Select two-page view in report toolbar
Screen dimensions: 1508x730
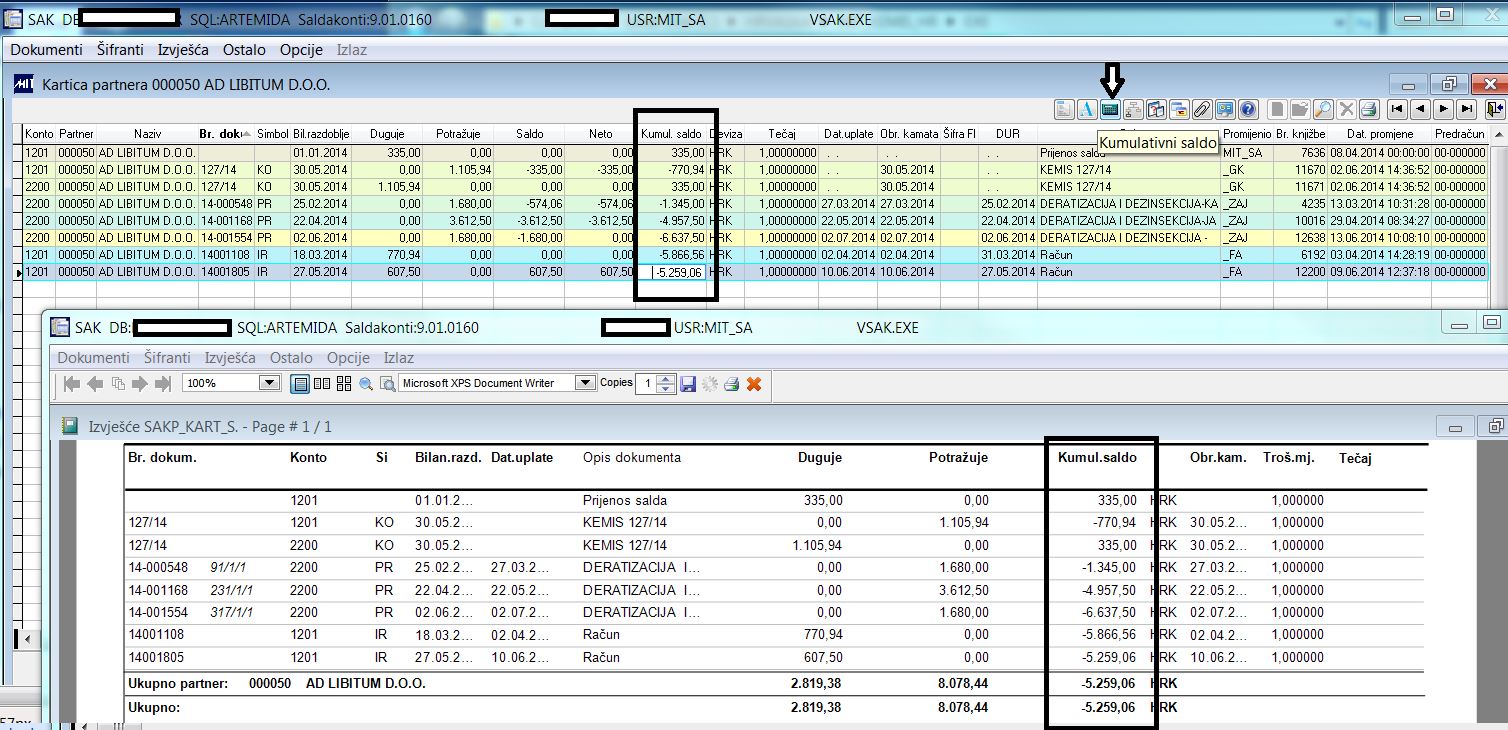(x=322, y=383)
